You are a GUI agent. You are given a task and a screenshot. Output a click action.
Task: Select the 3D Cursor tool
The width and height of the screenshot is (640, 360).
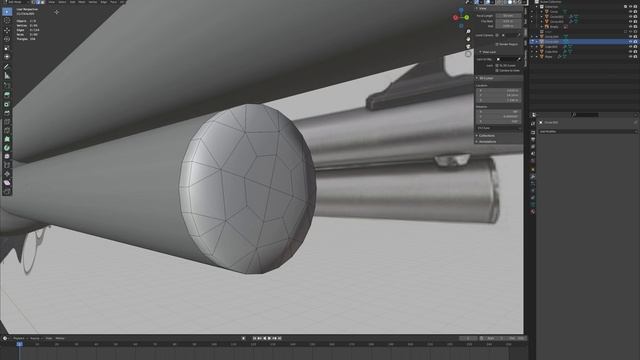pyautogui.click(x=7, y=20)
